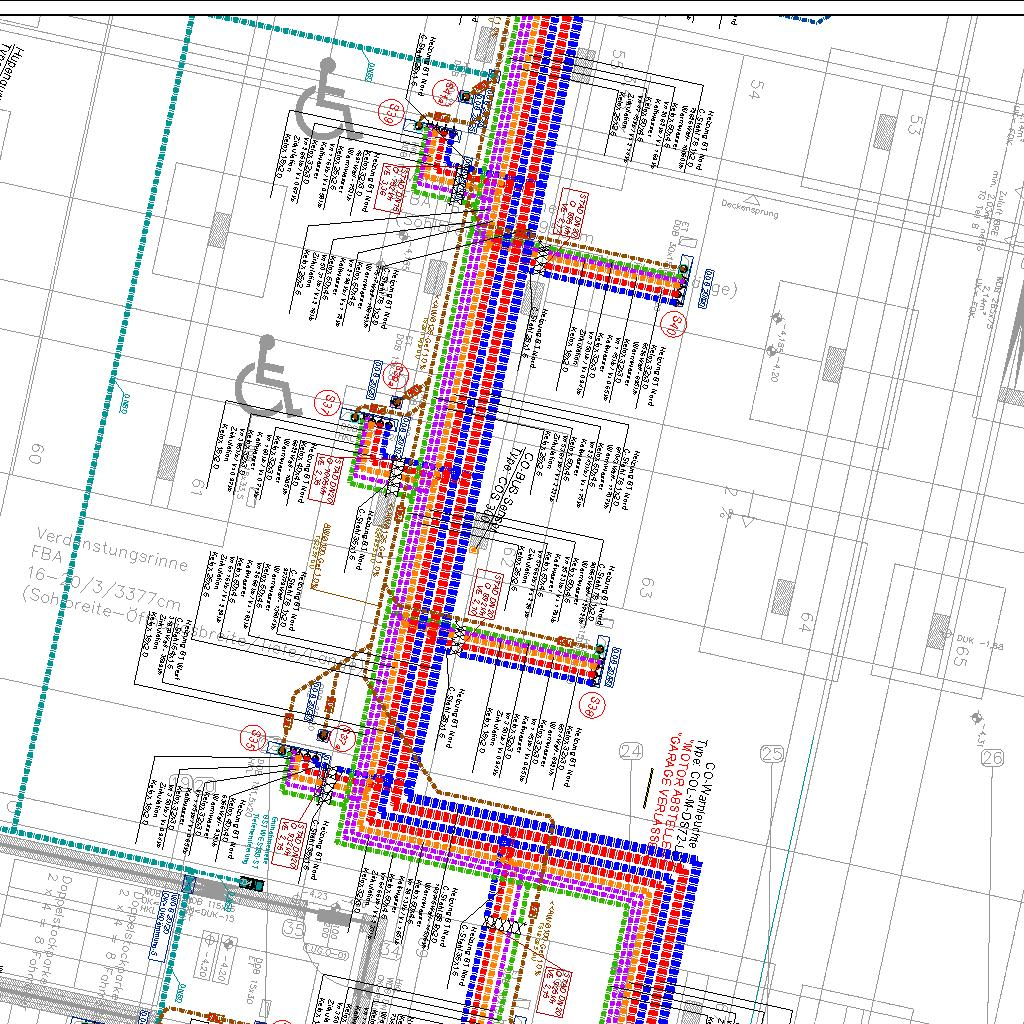Viewport: 1024px width, 1024px height.
Task: Click grid axis bubble 25
Action: [772, 754]
